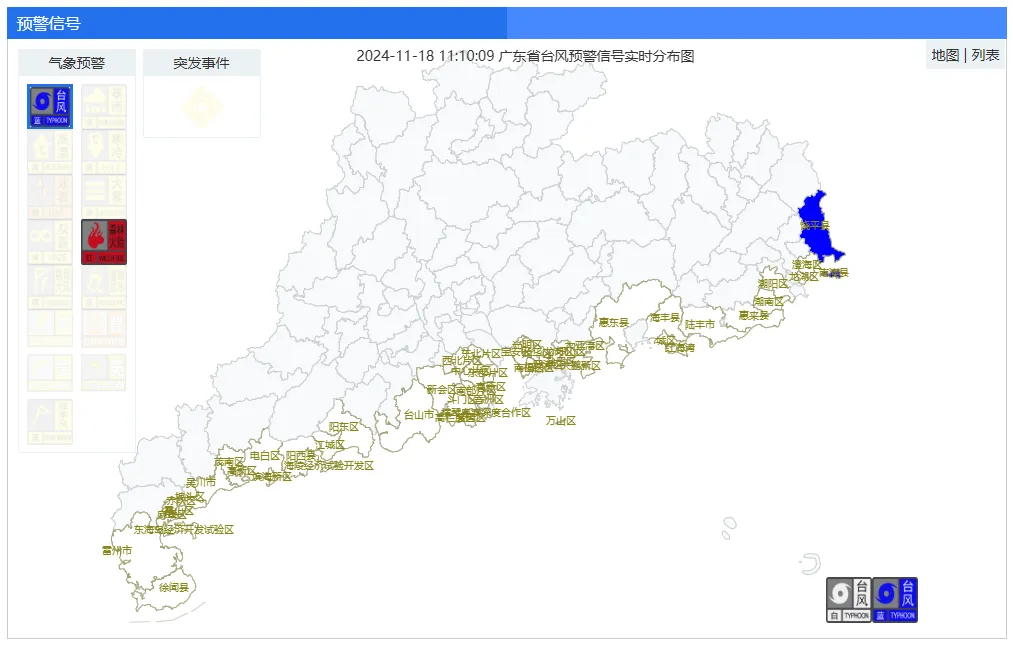Viewport: 1013px width, 646px height.
Task: Click the blue typhoon legend icon
Action: (x=895, y=600)
